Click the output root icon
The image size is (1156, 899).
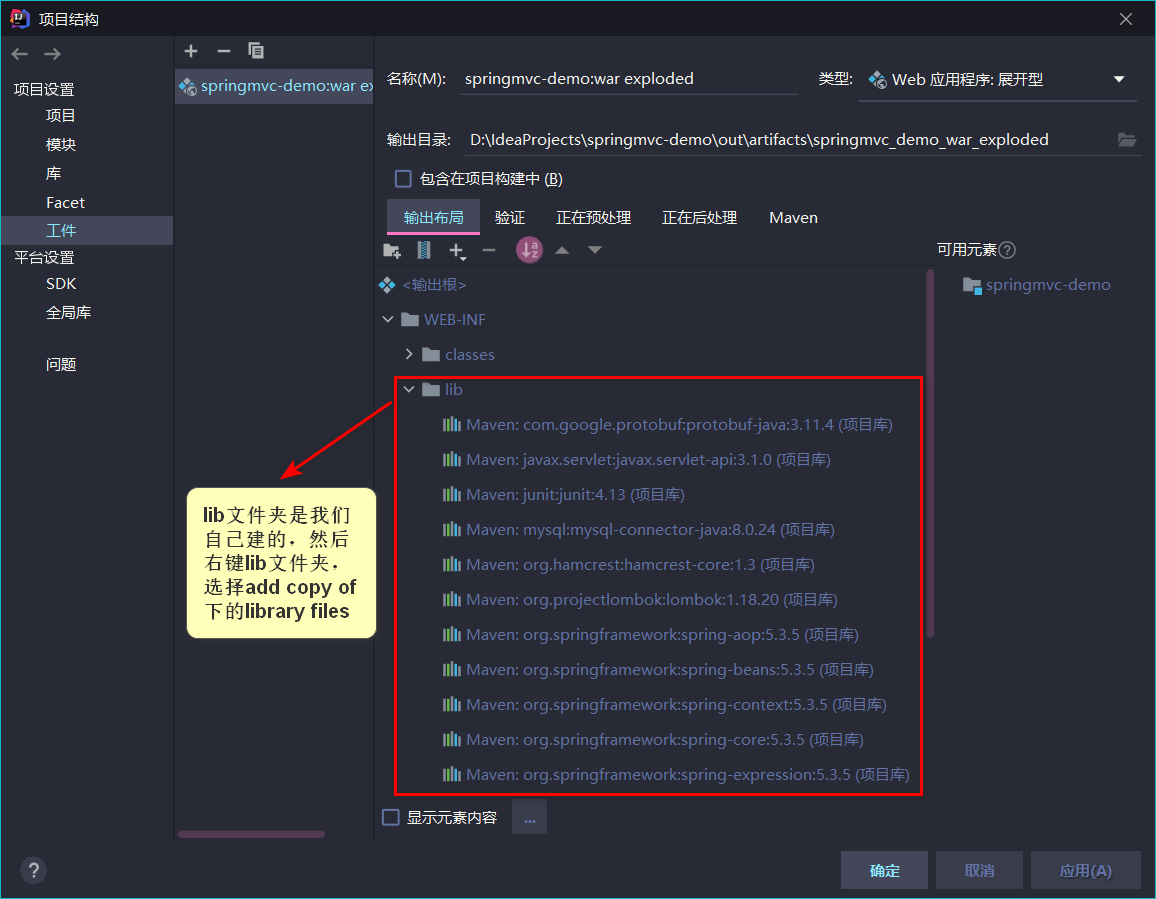(387, 285)
